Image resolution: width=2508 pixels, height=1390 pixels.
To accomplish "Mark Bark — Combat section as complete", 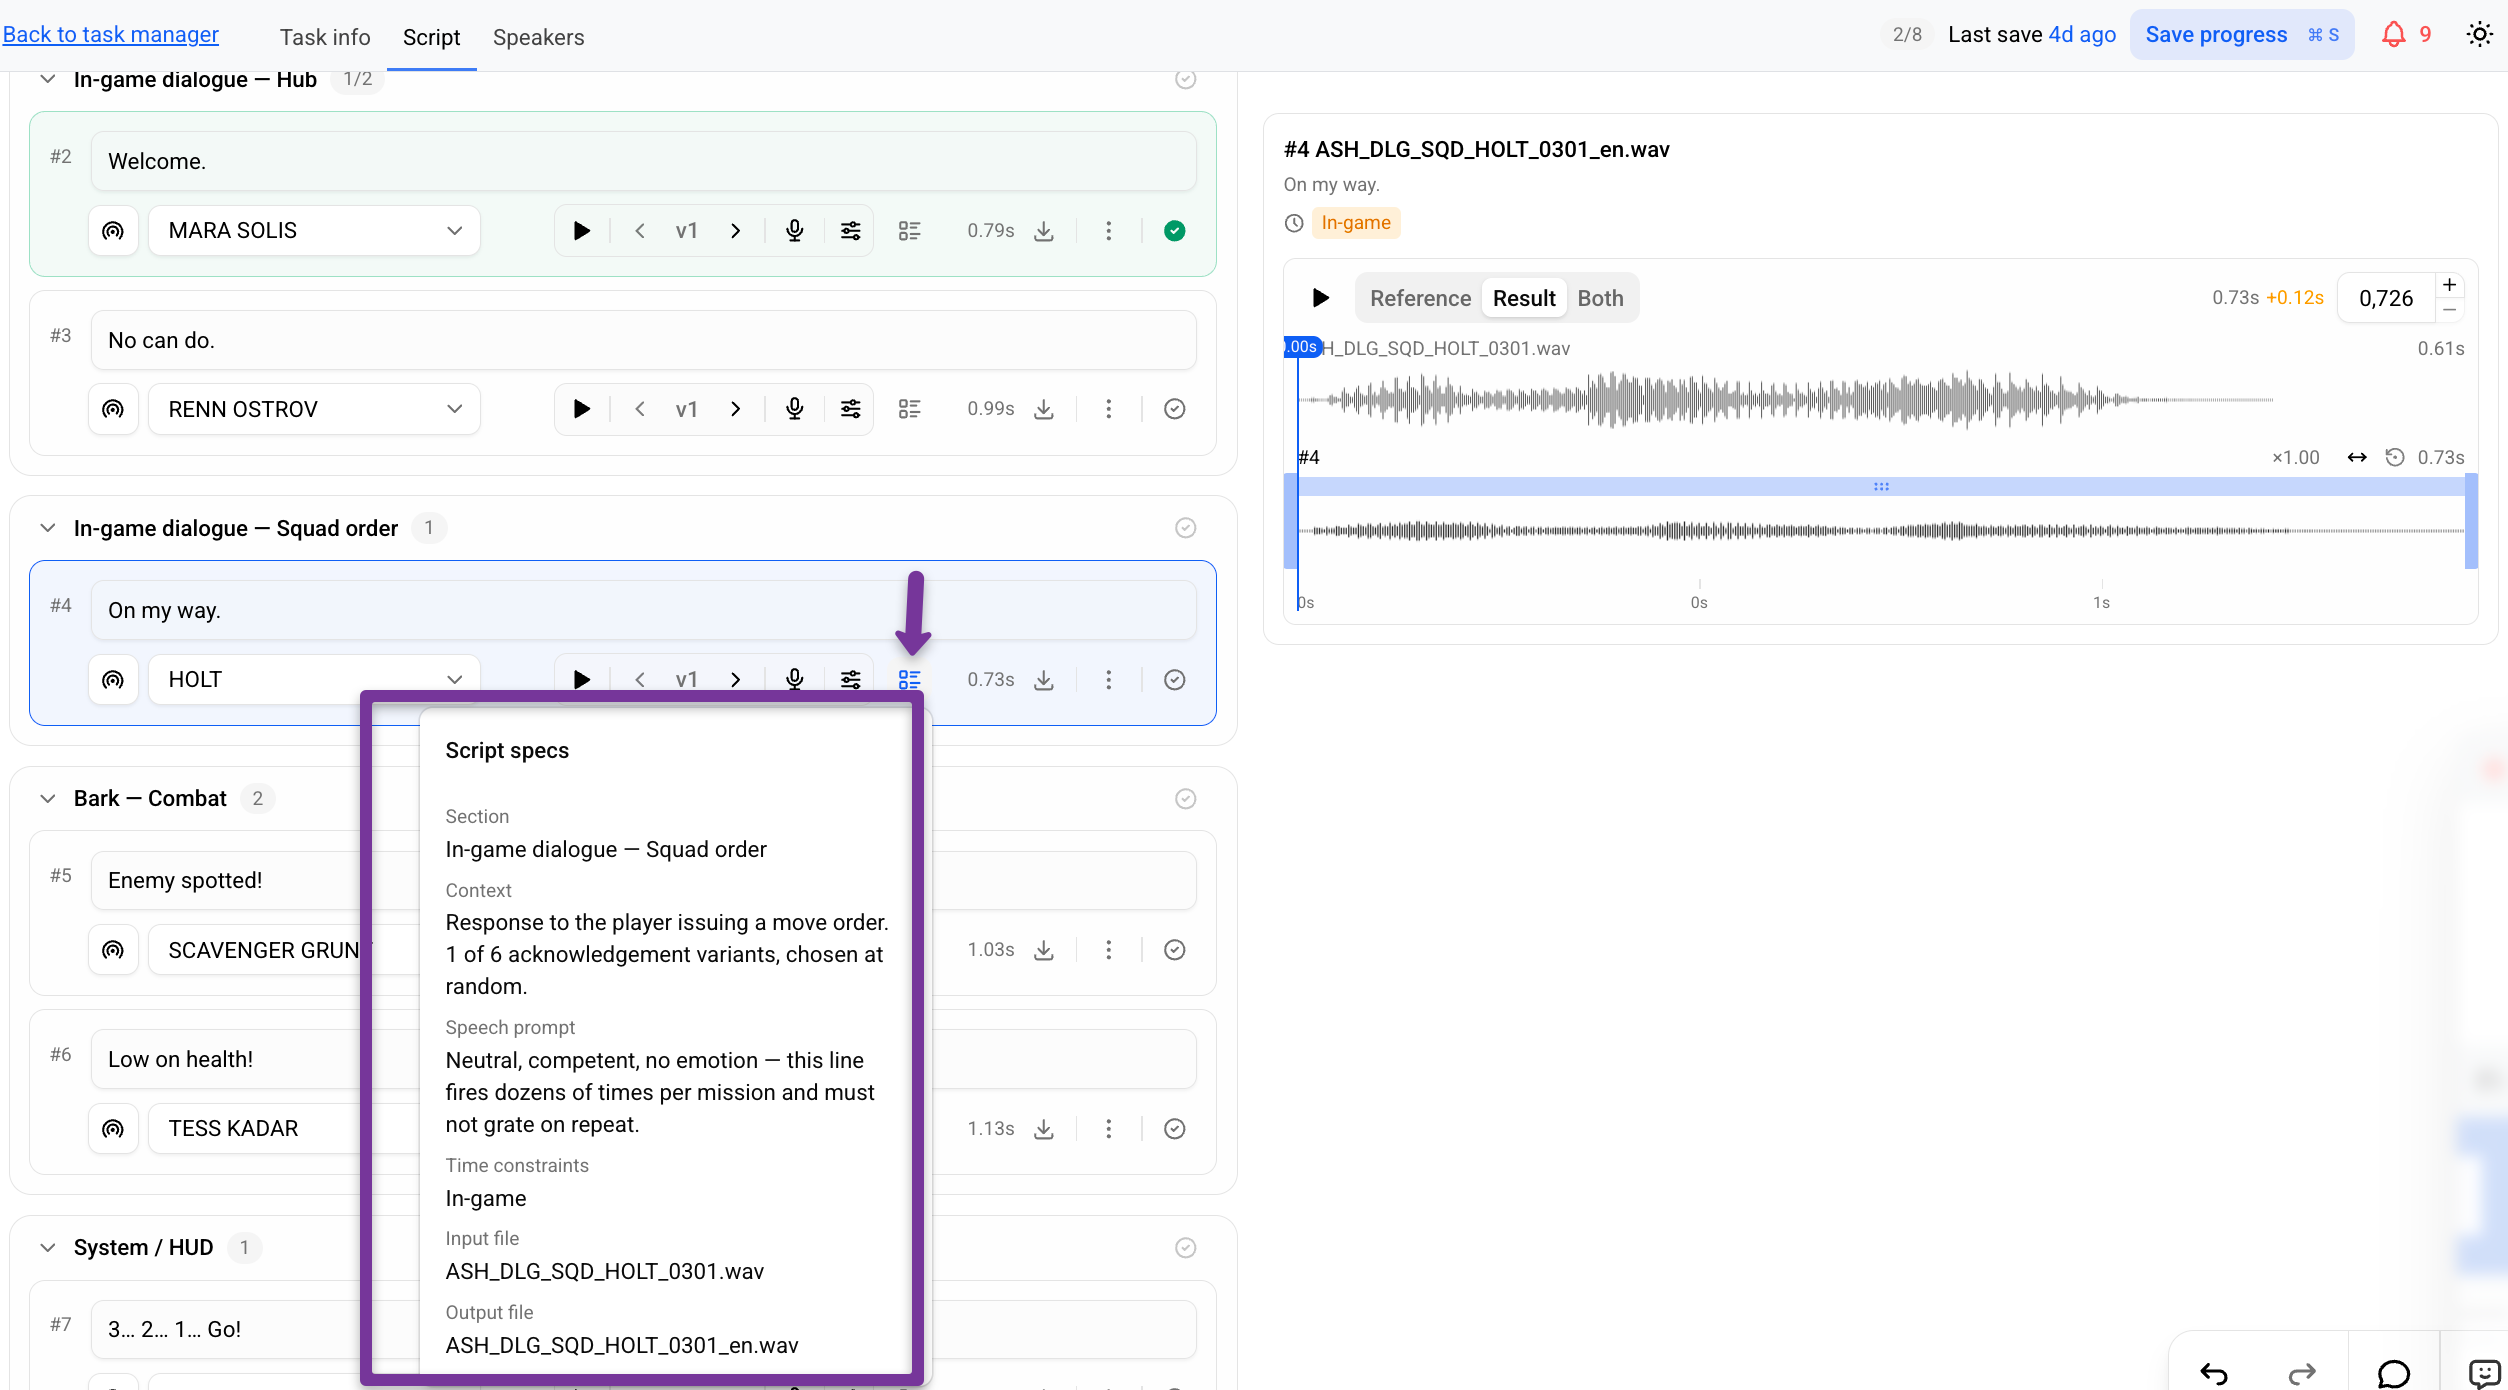I will pos(1185,799).
